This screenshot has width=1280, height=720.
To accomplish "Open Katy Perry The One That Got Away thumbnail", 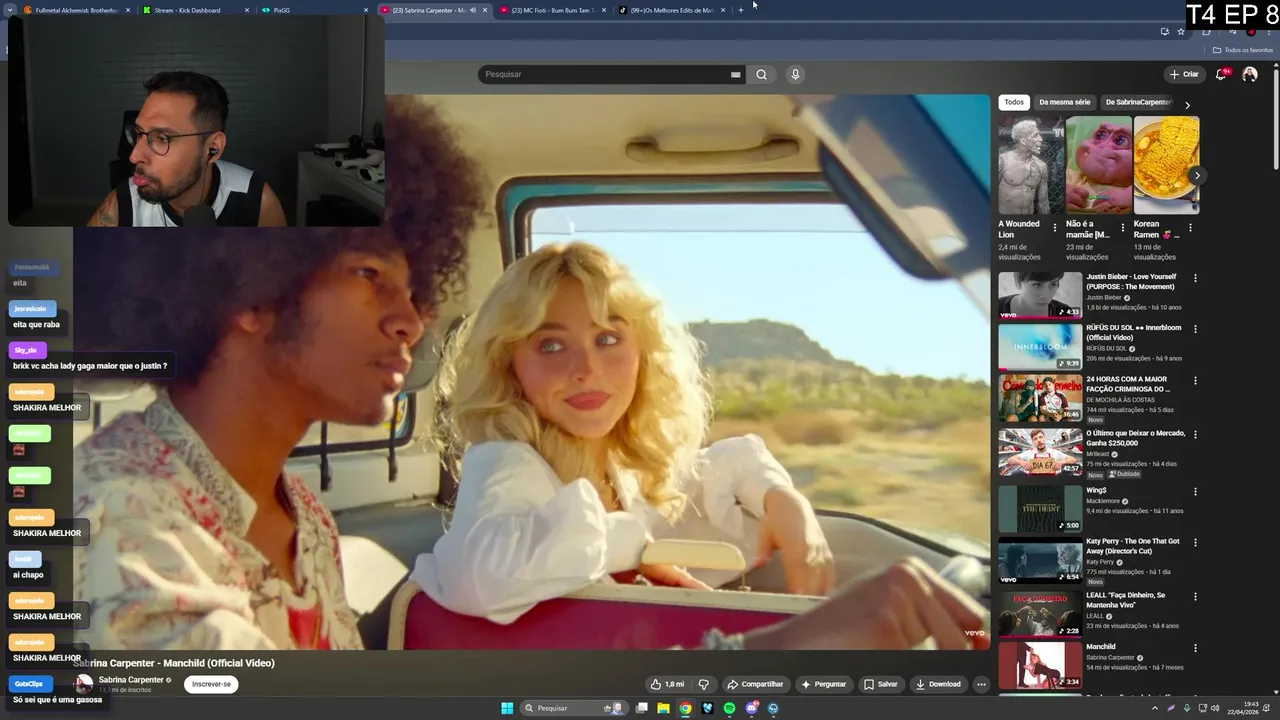I will tap(1040, 560).
